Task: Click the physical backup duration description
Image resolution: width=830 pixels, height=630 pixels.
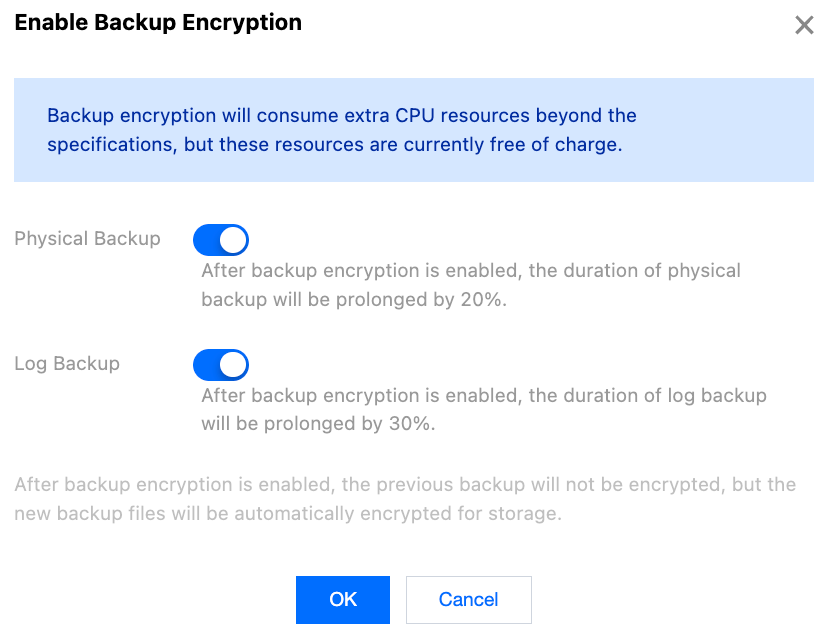Action: (470, 285)
